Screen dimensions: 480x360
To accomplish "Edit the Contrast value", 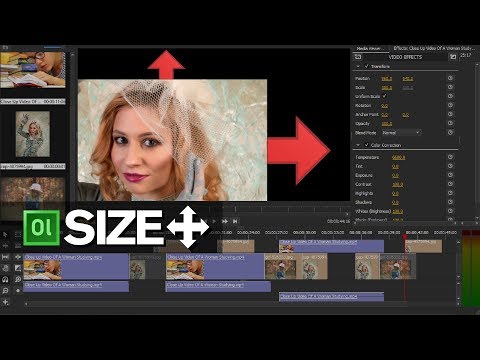I will (x=398, y=184).
